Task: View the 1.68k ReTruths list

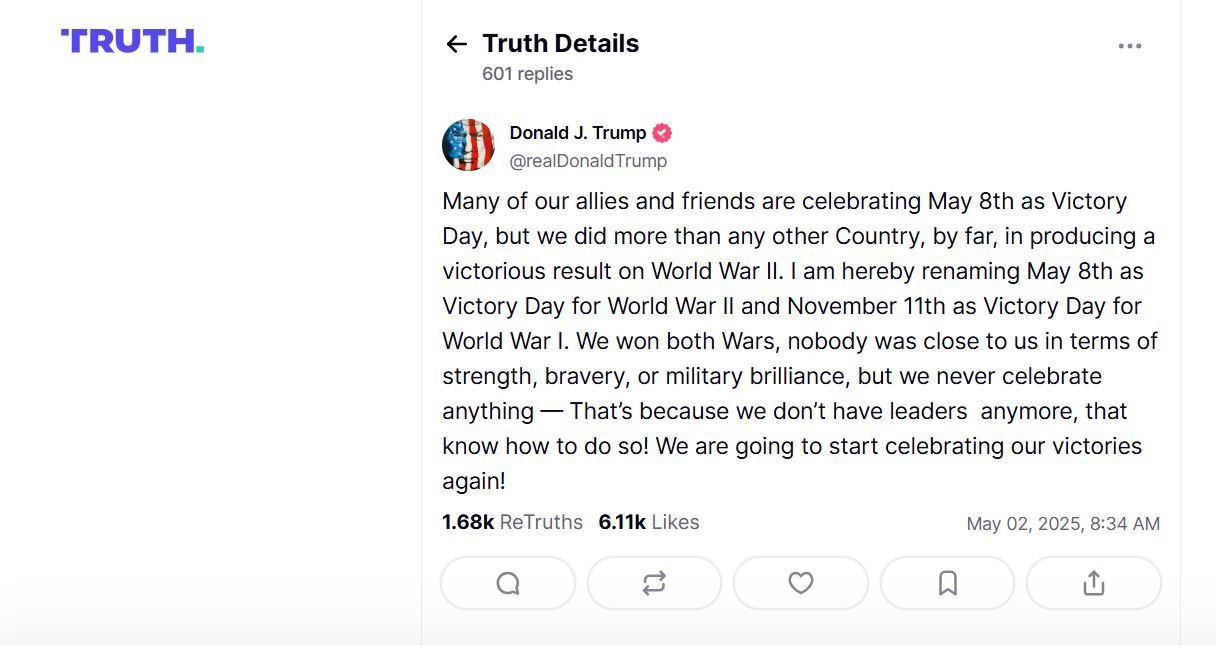Action: [x=512, y=522]
